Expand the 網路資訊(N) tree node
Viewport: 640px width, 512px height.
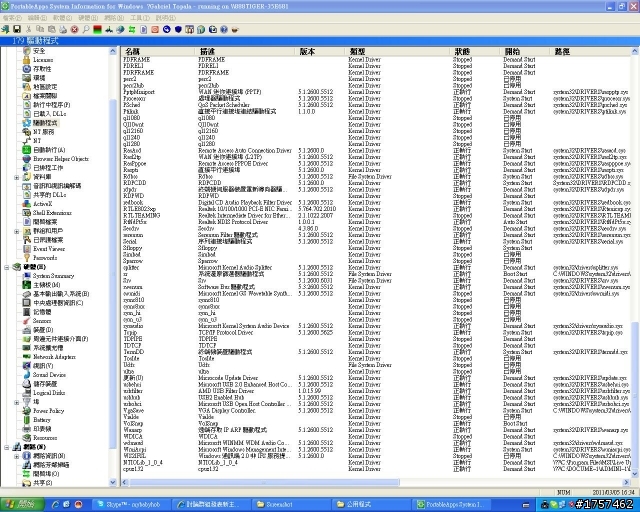point(16,456)
